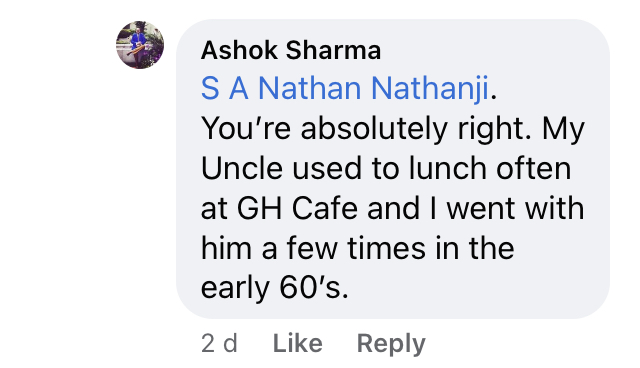This screenshot has width=640, height=368.
Task: Open the 2 d comment timestamp
Action: (219, 343)
